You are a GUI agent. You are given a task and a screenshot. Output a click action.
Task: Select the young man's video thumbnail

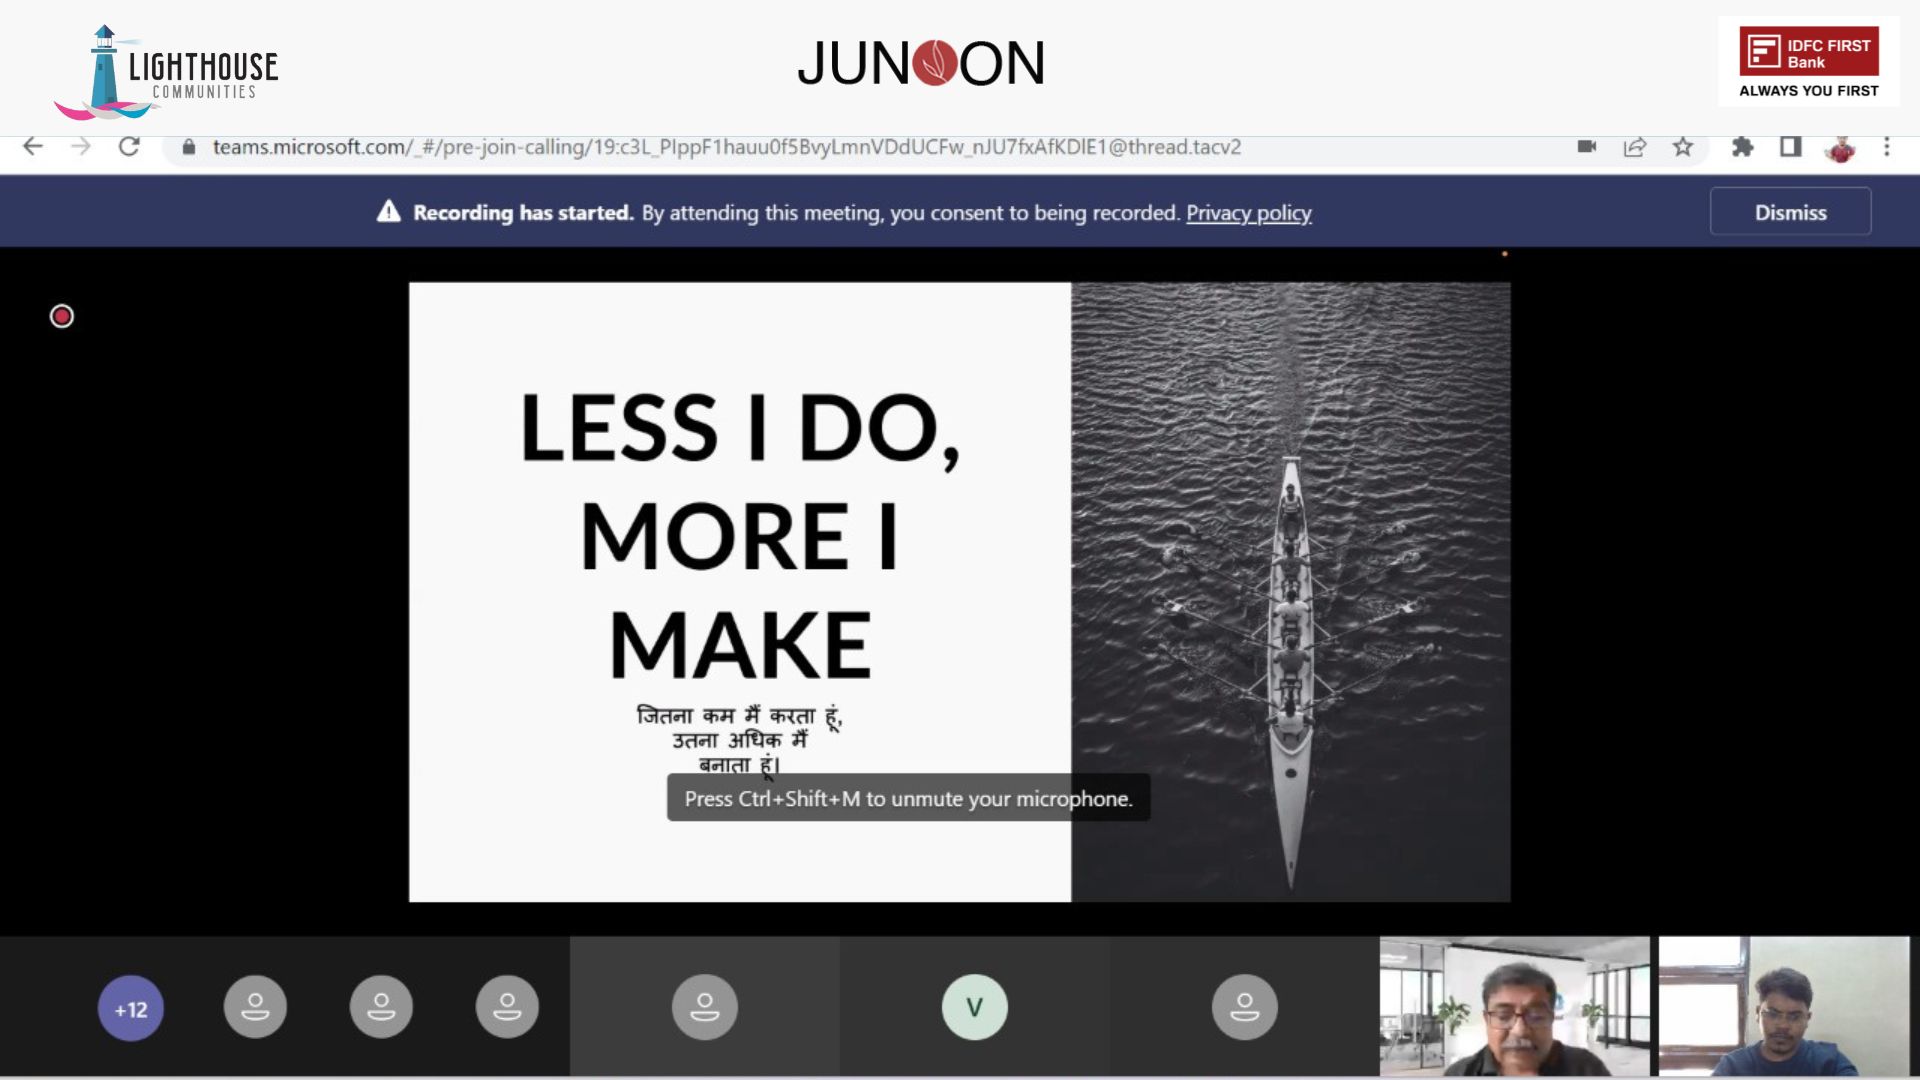point(1783,1006)
